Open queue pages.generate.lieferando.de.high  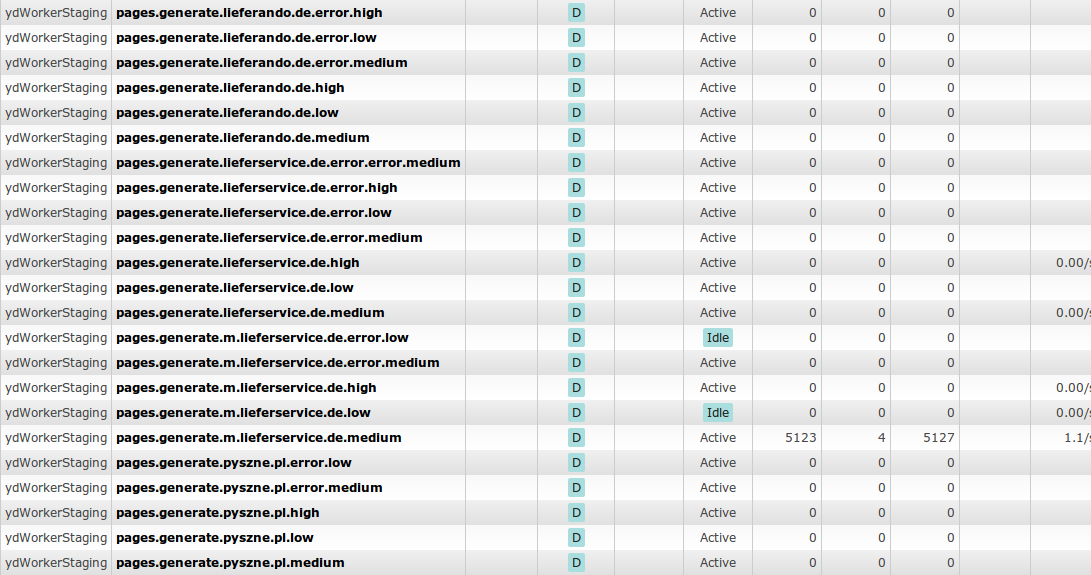tap(230, 88)
